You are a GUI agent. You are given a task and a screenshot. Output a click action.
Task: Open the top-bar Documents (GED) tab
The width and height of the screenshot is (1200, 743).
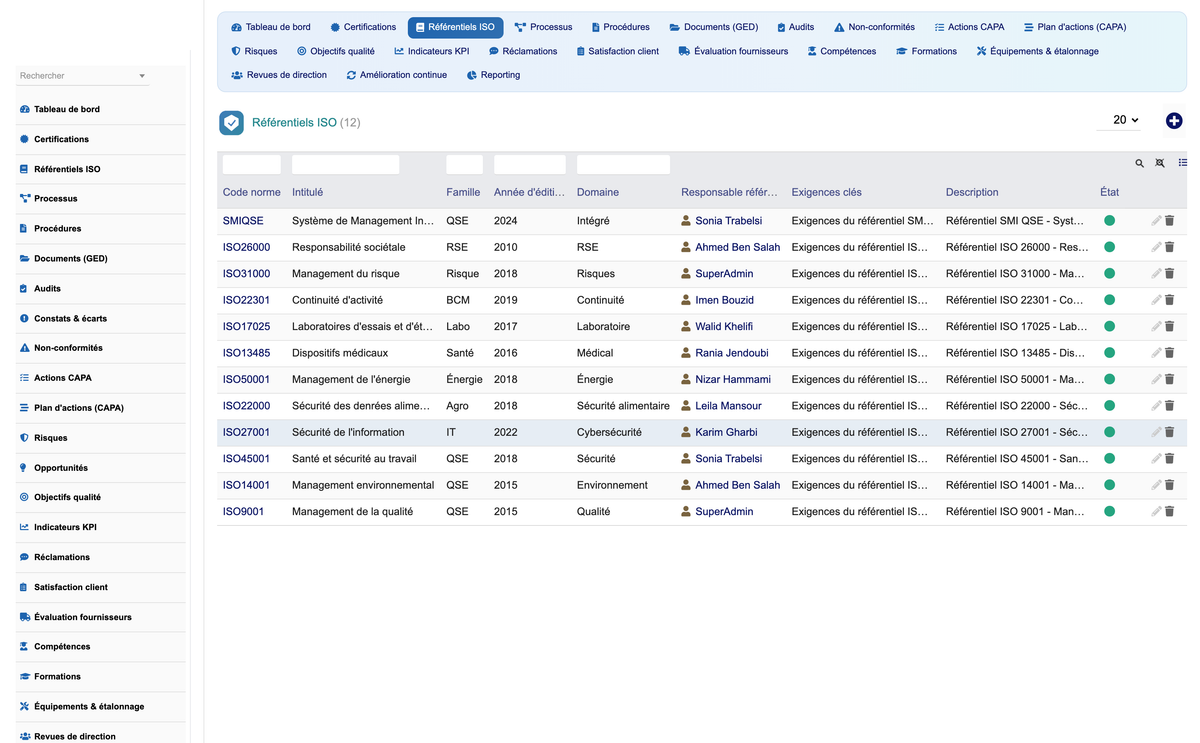(714, 27)
